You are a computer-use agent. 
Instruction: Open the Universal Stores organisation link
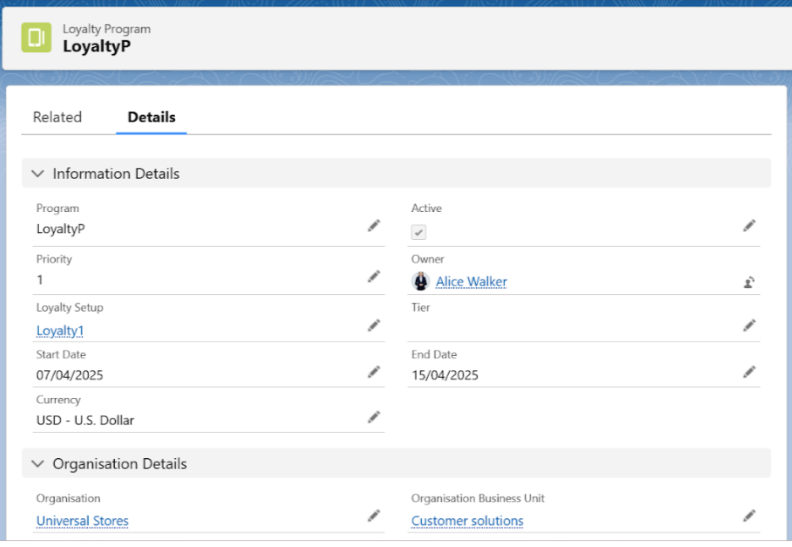pyautogui.click(x=82, y=521)
